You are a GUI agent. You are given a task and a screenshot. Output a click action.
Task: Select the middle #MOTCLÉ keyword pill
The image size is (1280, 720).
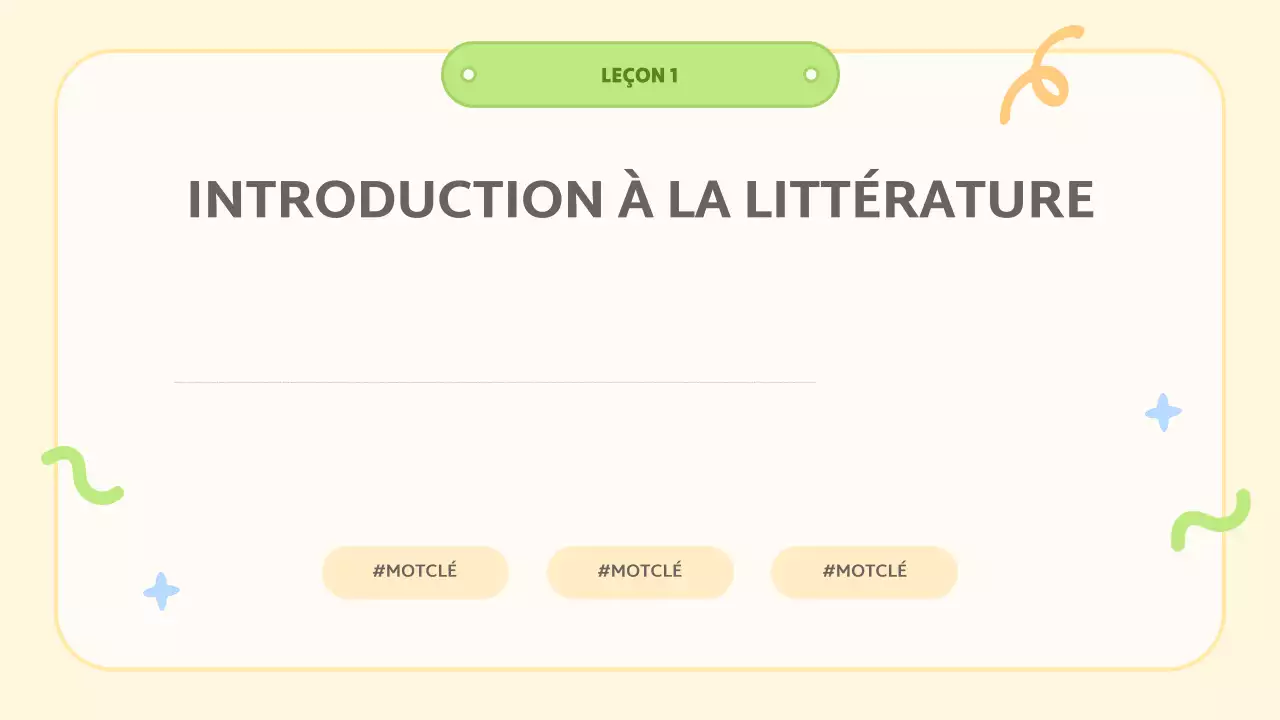(640, 572)
